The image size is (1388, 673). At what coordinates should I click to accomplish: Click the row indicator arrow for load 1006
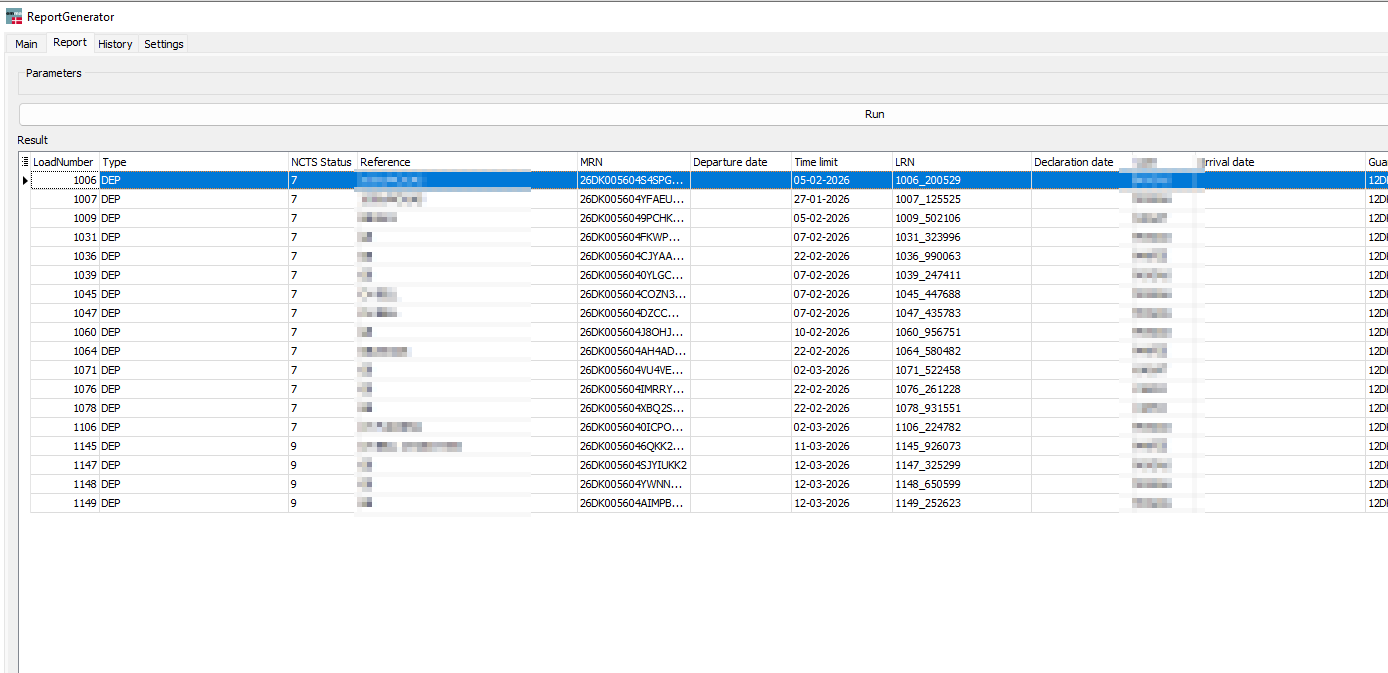pyautogui.click(x=25, y=181)
